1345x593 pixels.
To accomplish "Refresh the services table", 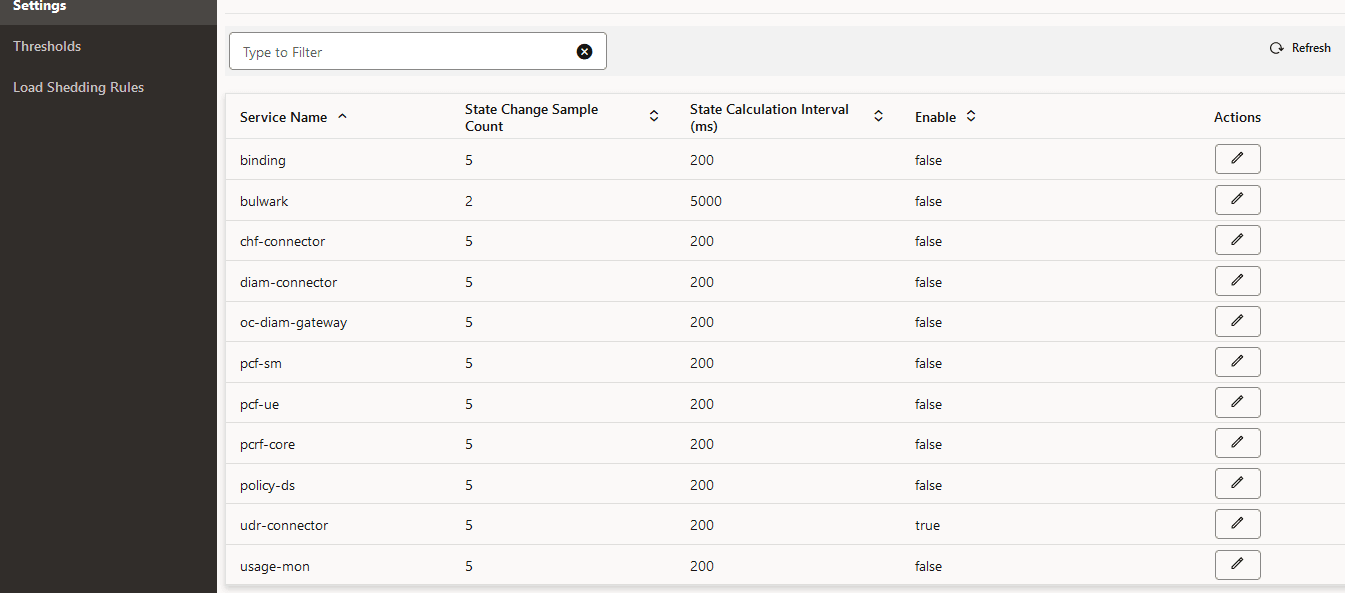I will (x=1299, y=47).
